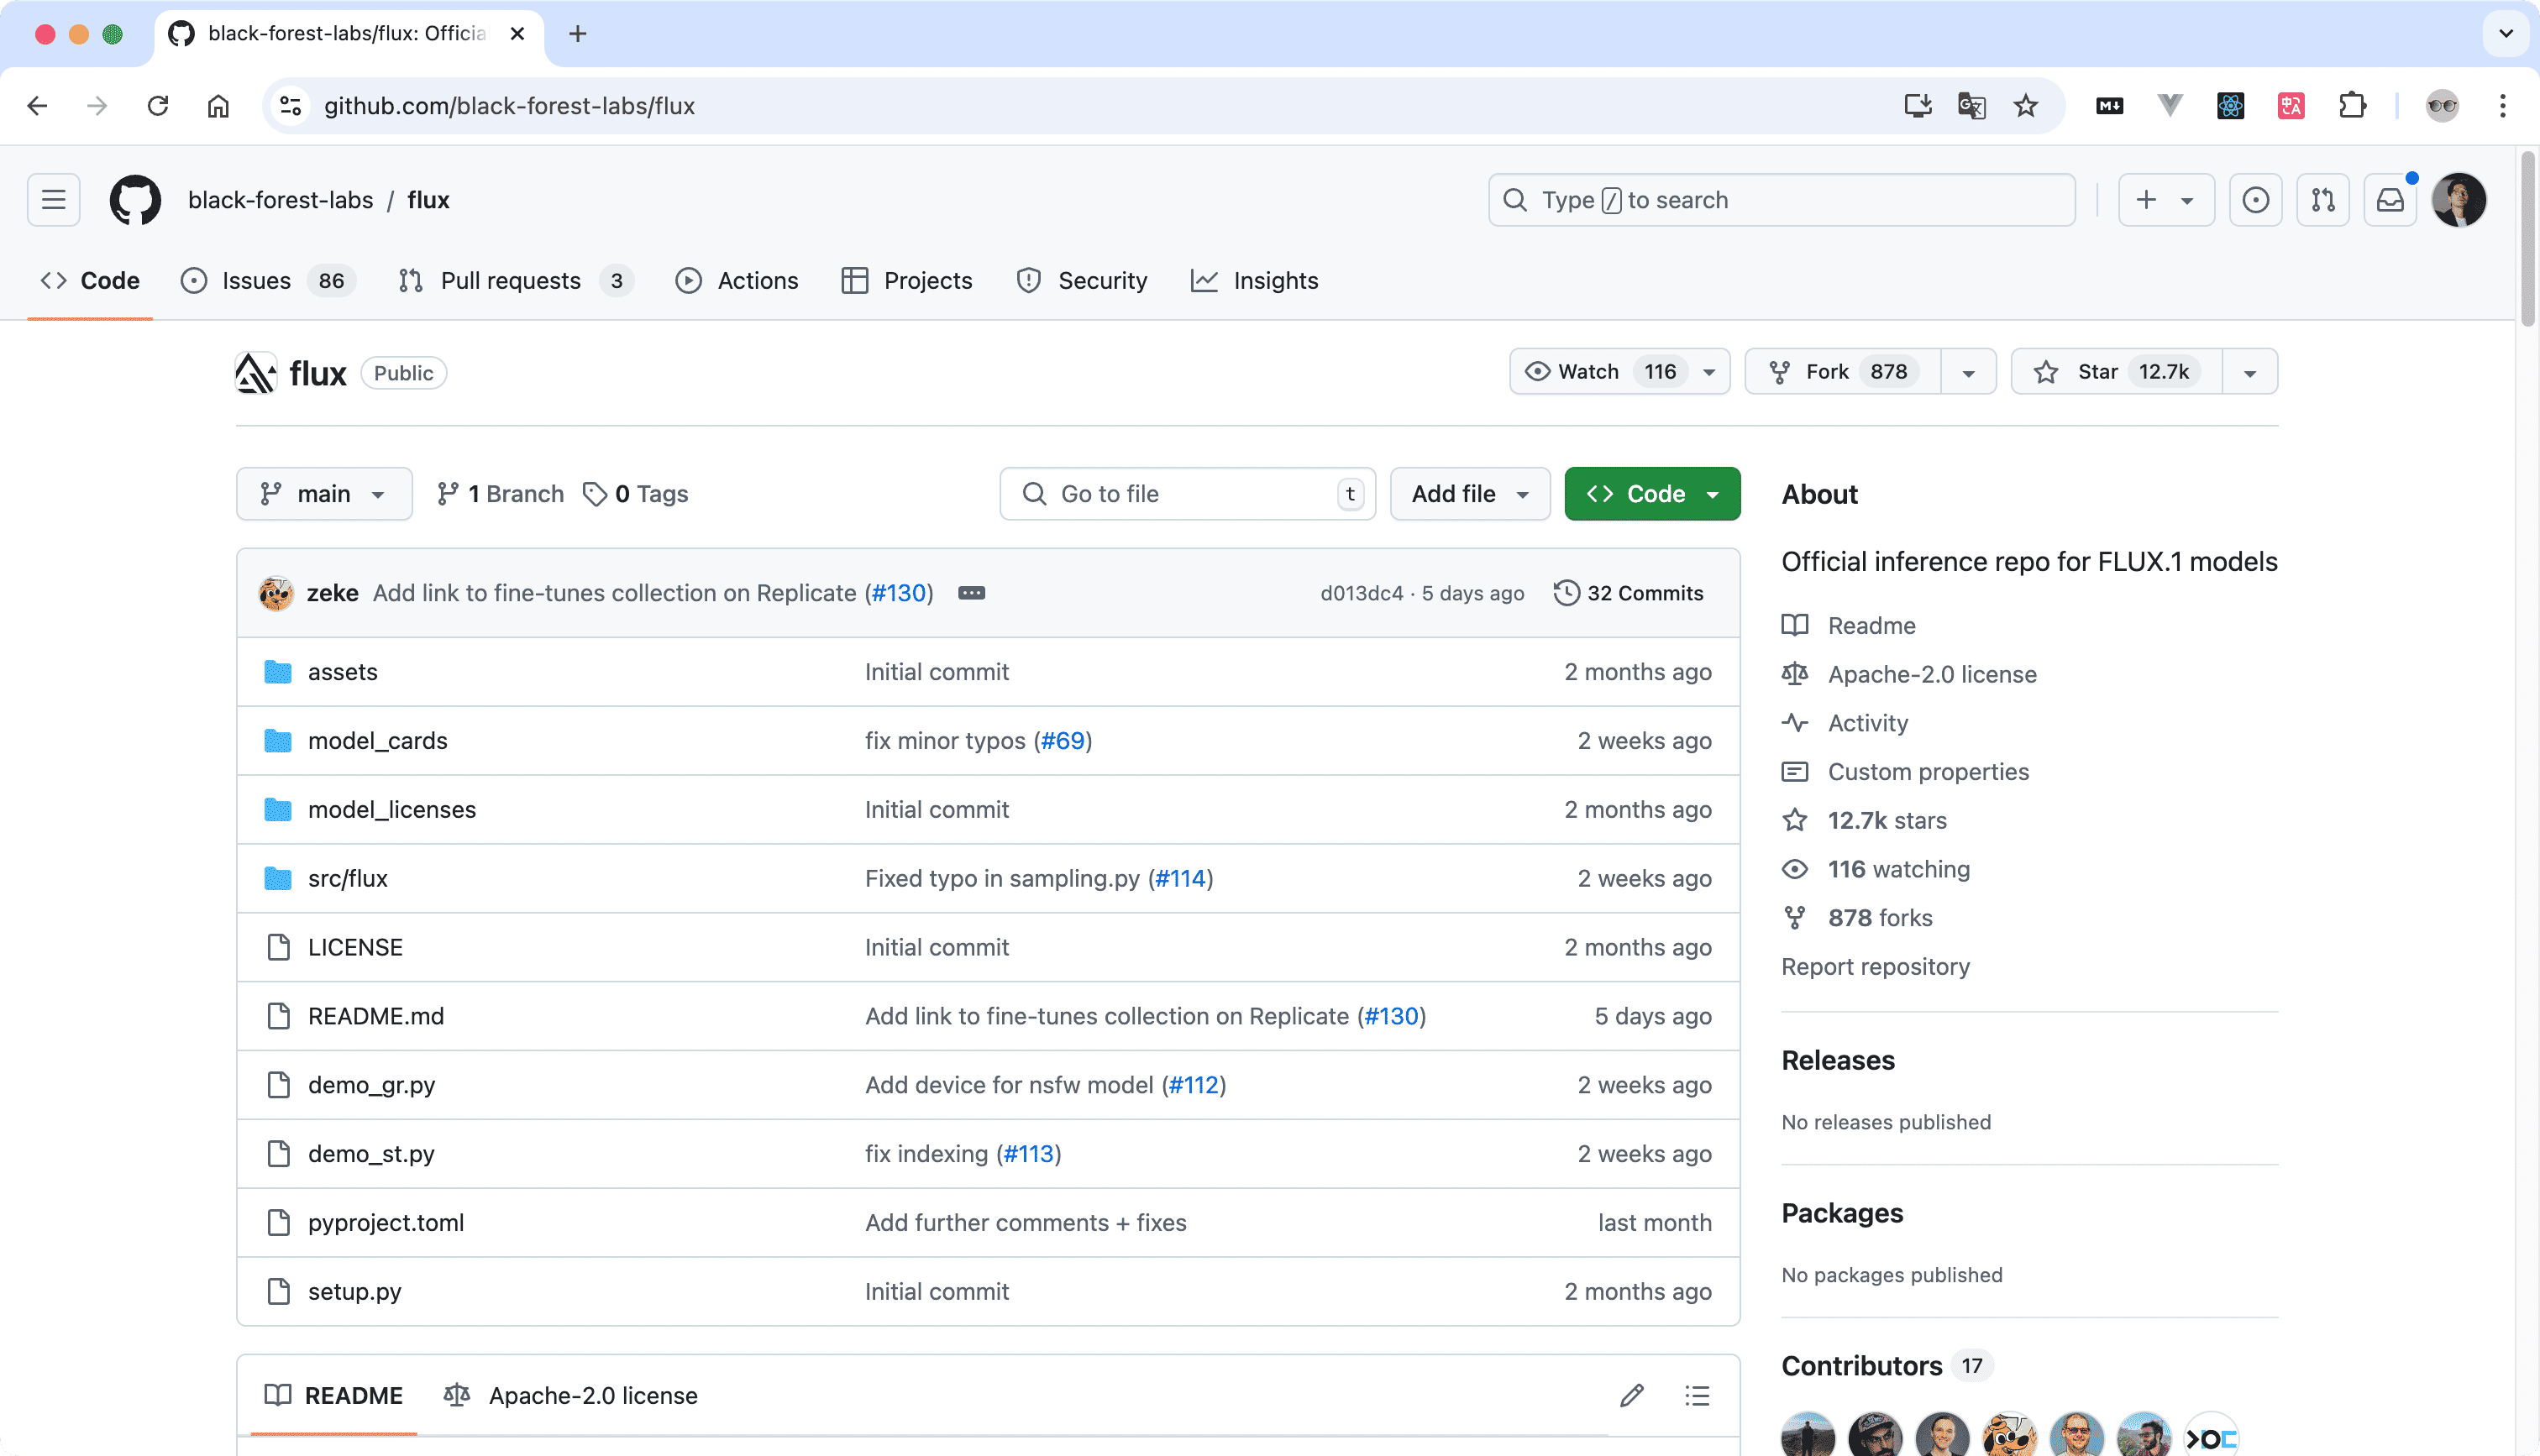The image size is (2540, 1456).
Task: Open the Actions tab
Action: click(737, 281)
